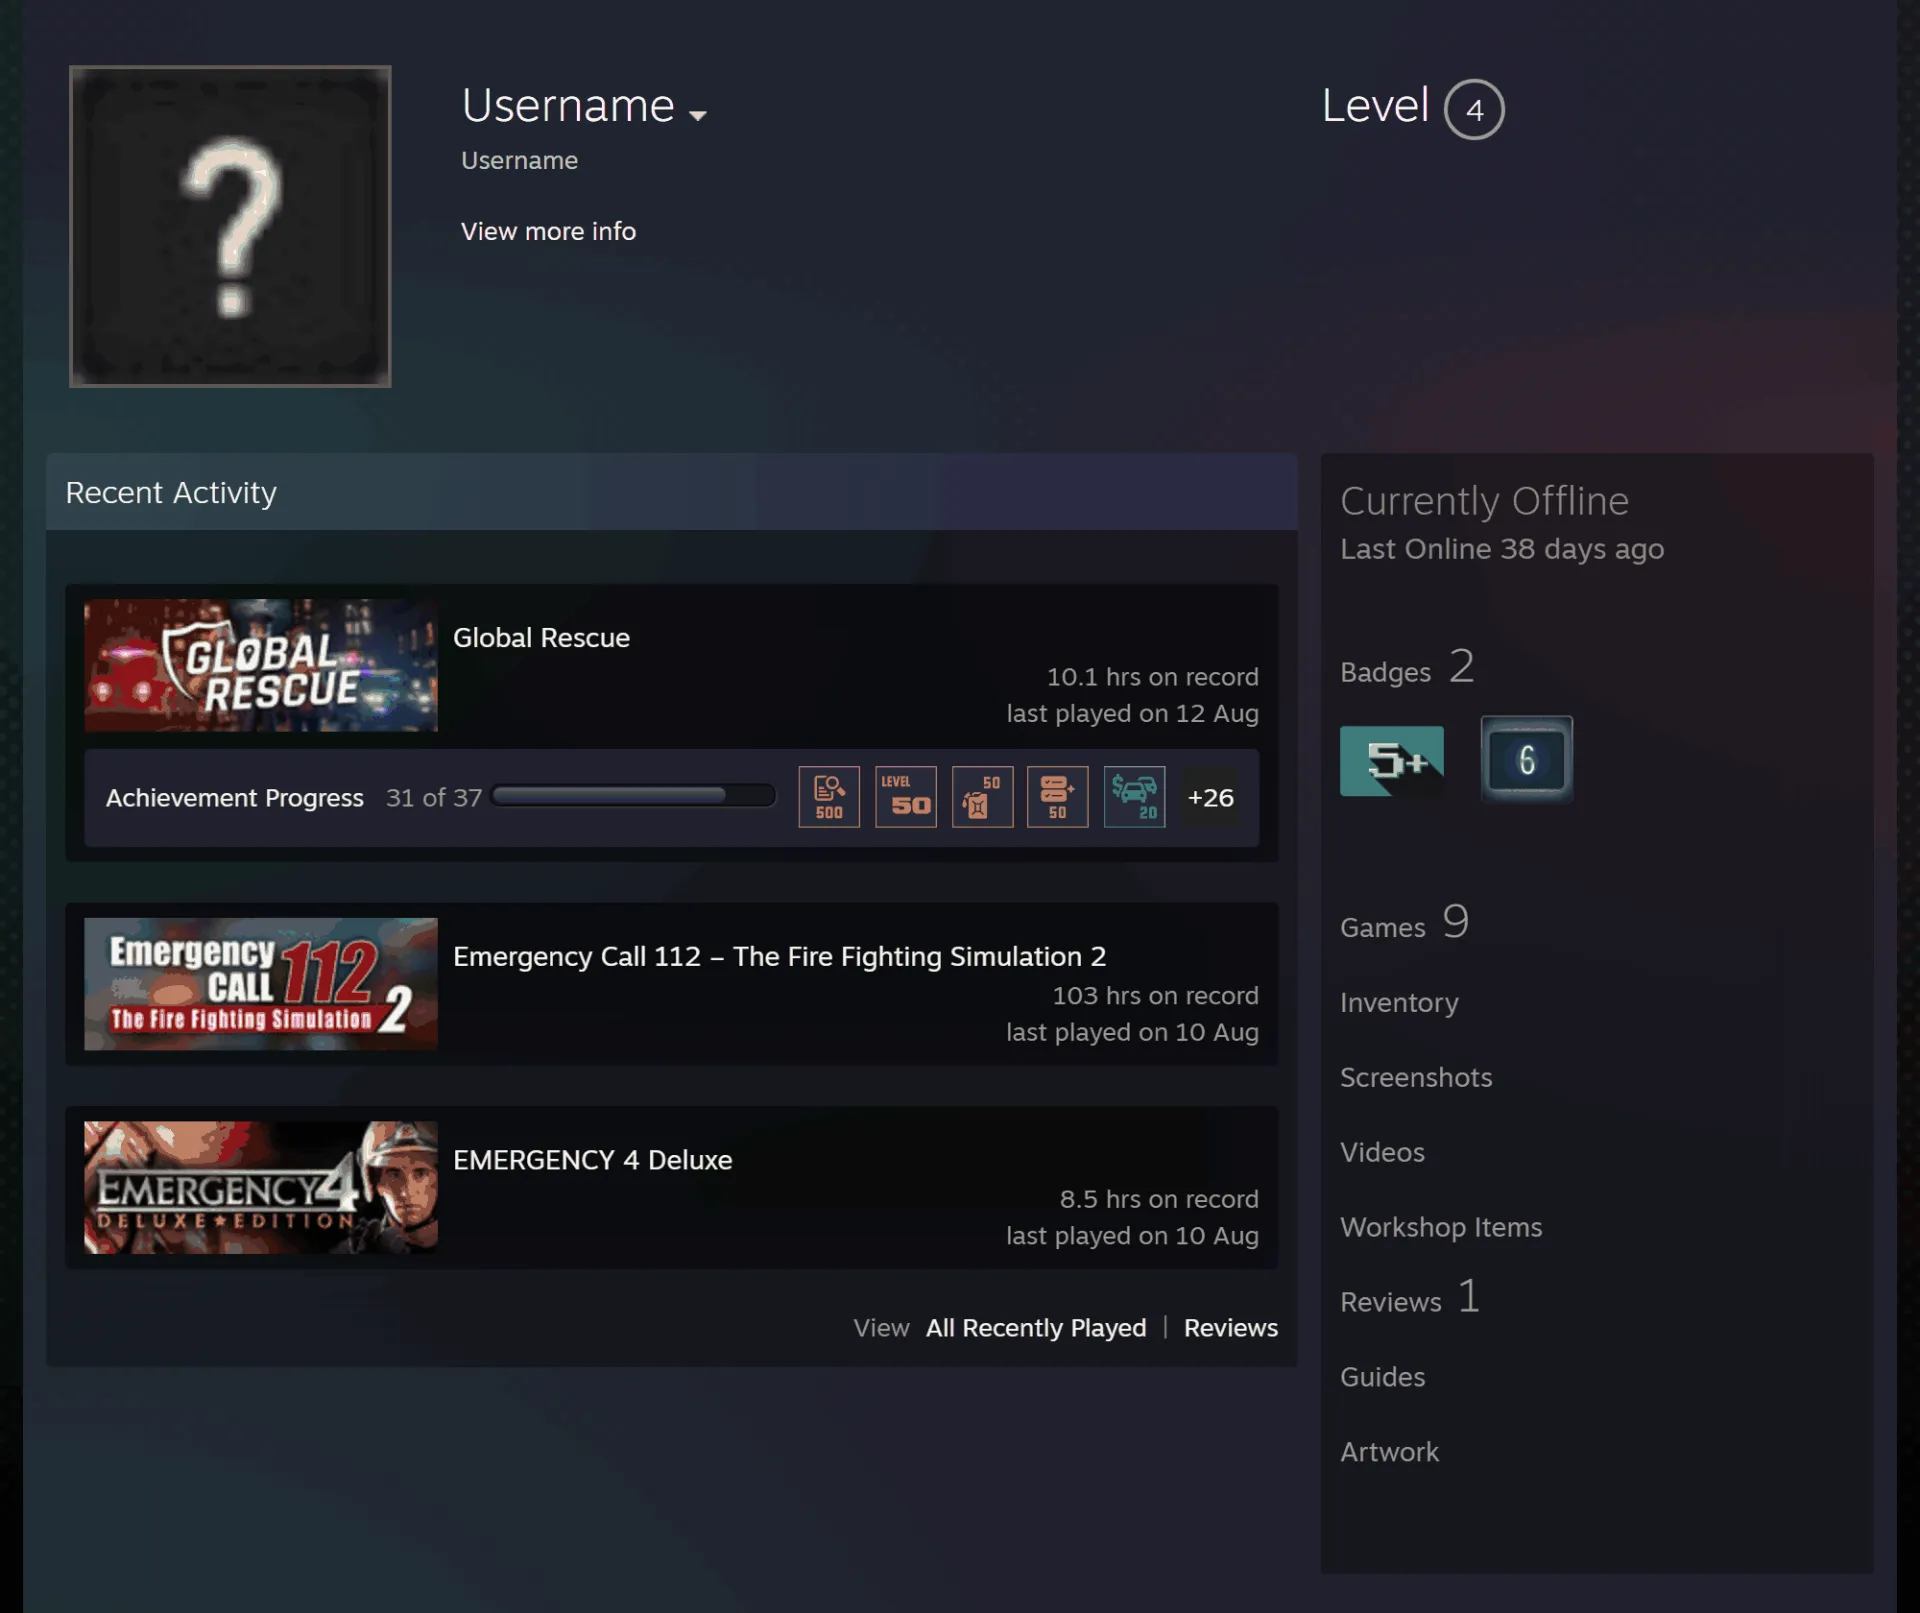This screenshot has height=1613, width=1920.
Task: Click the server stack 50 achievement icon
Action: click(x=1058, y=797)
